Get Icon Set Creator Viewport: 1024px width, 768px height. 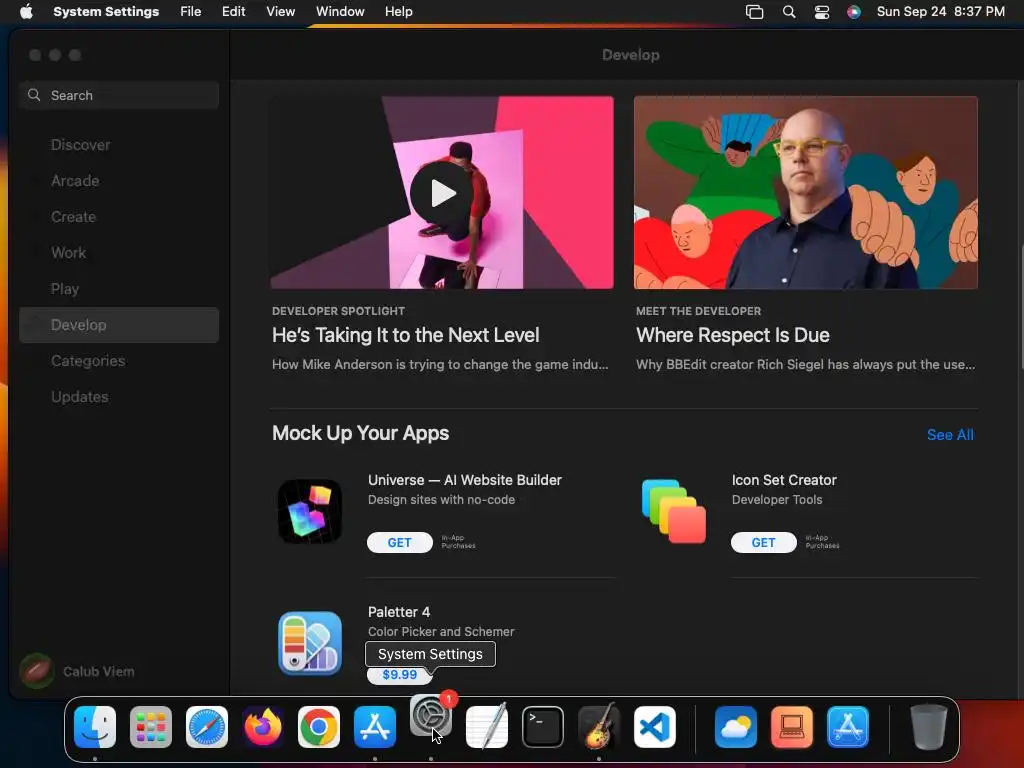click(x=763, y=543)
